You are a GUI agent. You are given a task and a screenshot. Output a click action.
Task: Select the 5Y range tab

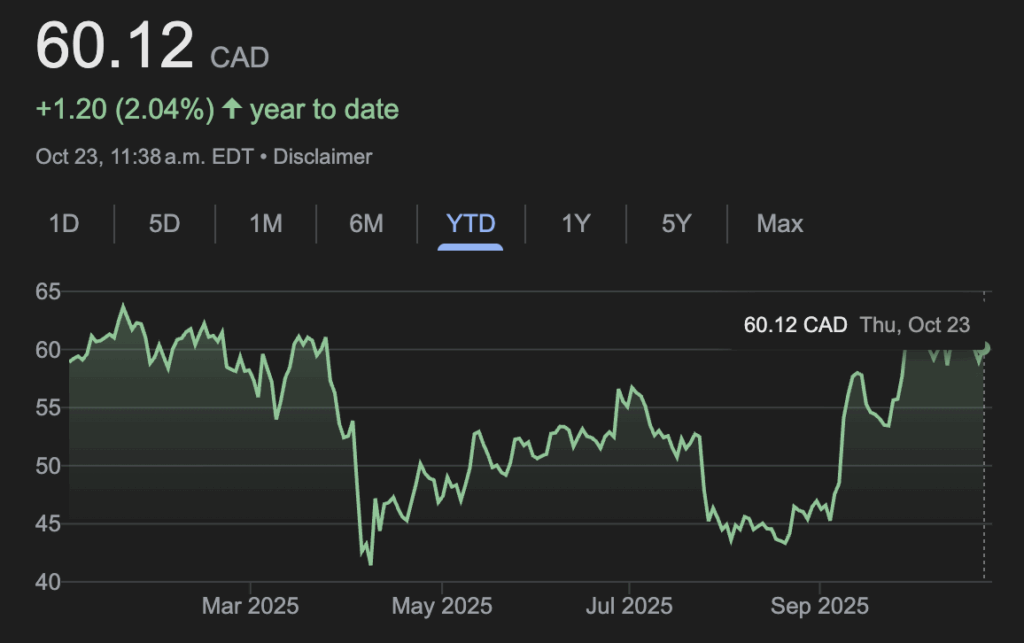click(676, 223)
